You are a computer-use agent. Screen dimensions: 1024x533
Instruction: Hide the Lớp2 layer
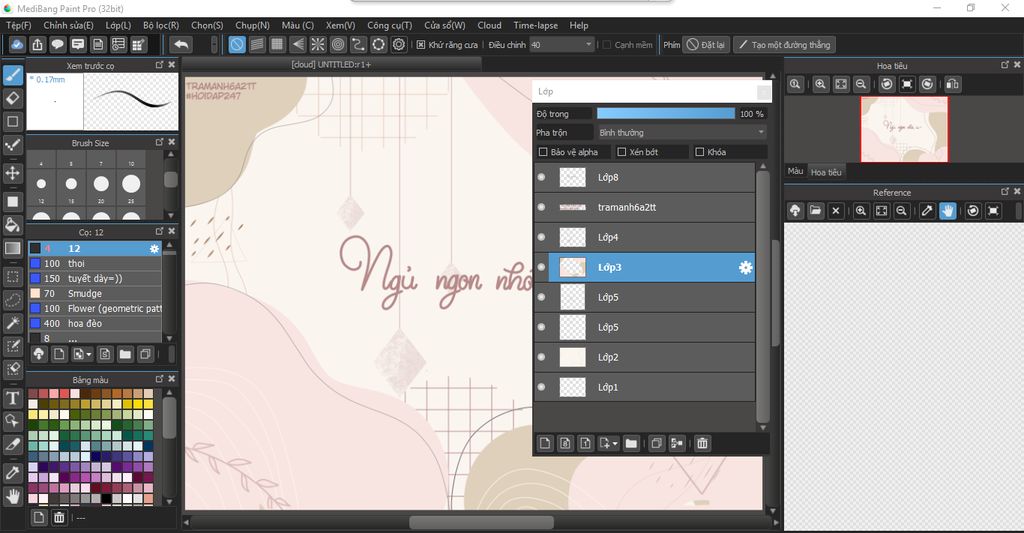pyautogui.click(x=541, y=357)
